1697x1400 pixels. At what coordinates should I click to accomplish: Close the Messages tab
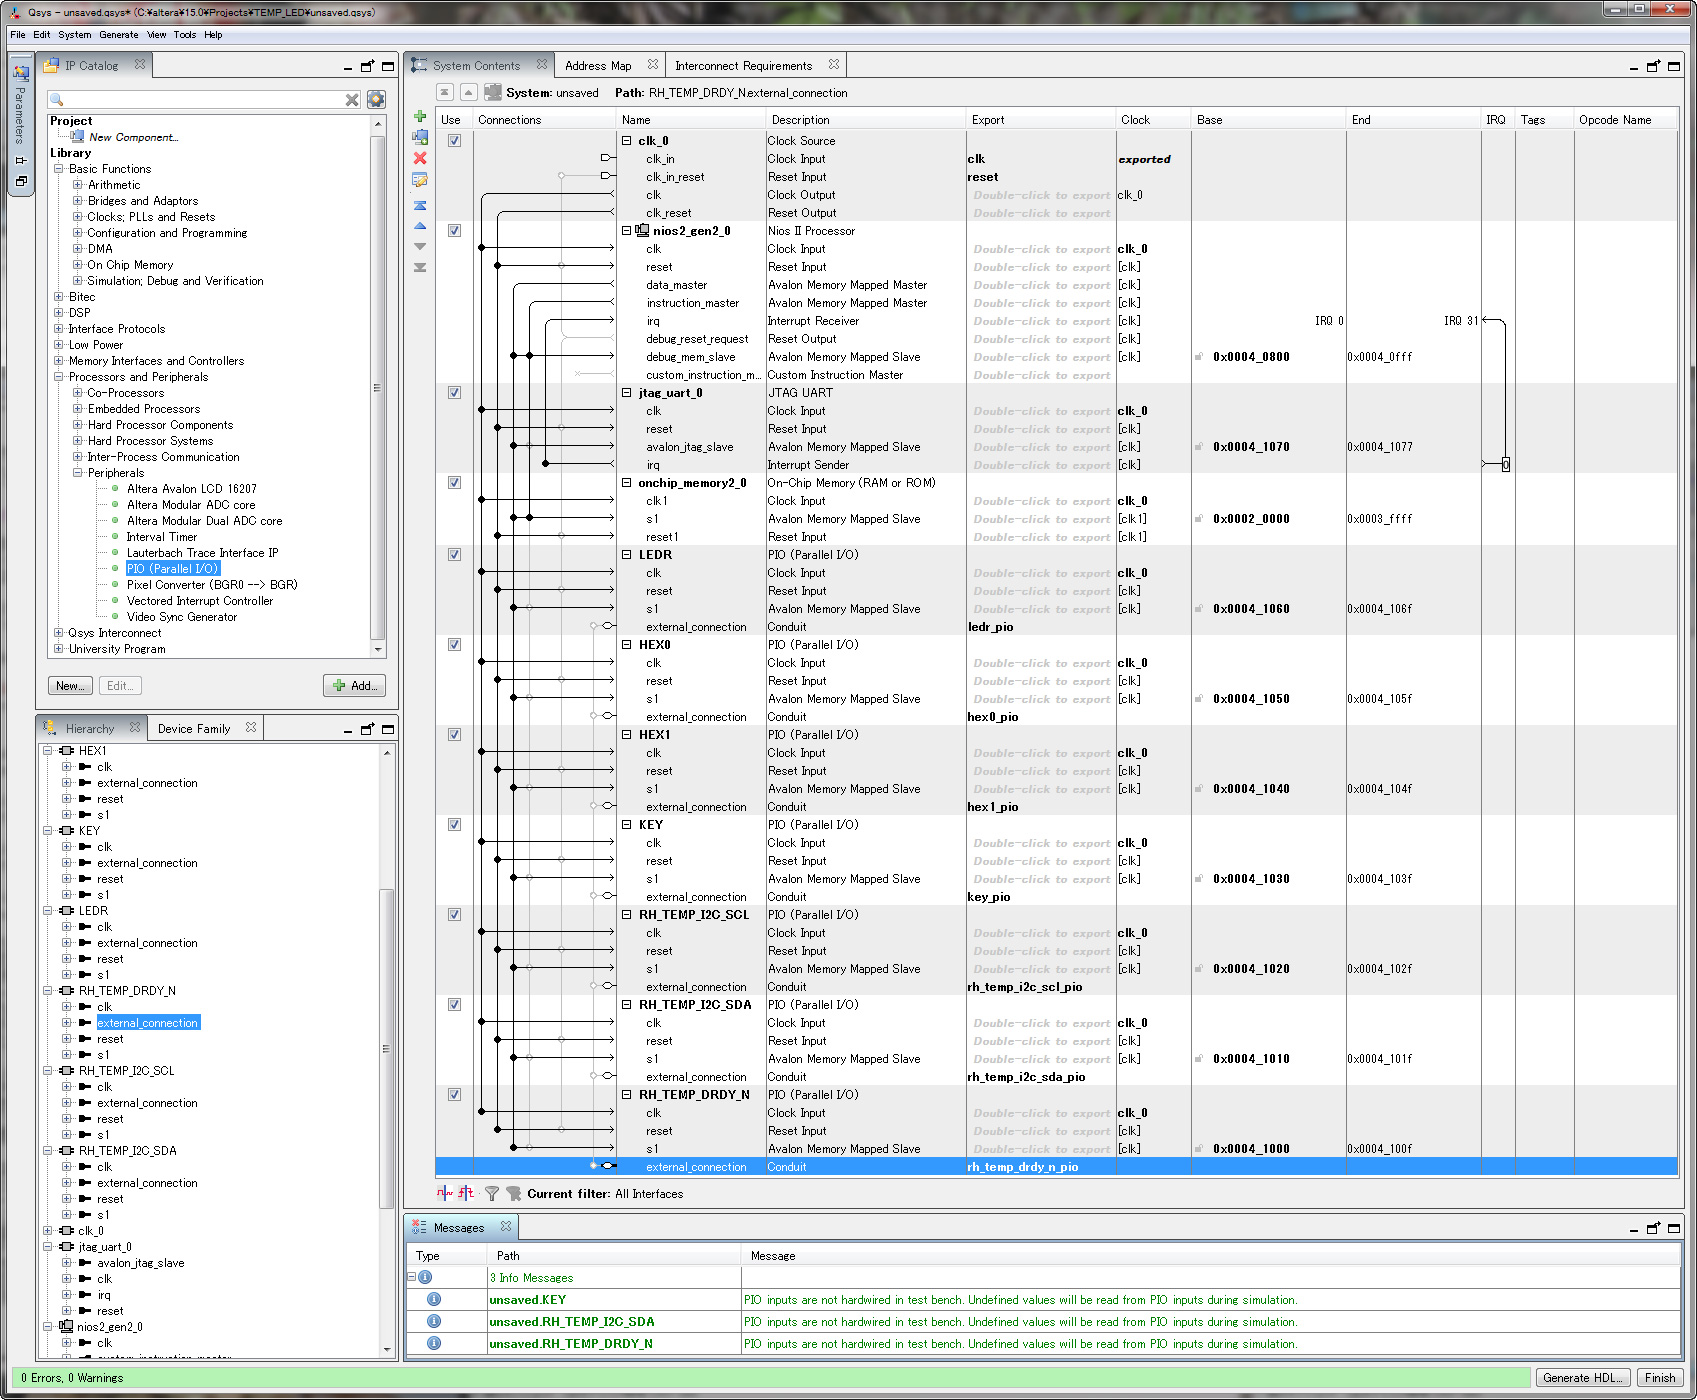click(x=506, y=1226)
